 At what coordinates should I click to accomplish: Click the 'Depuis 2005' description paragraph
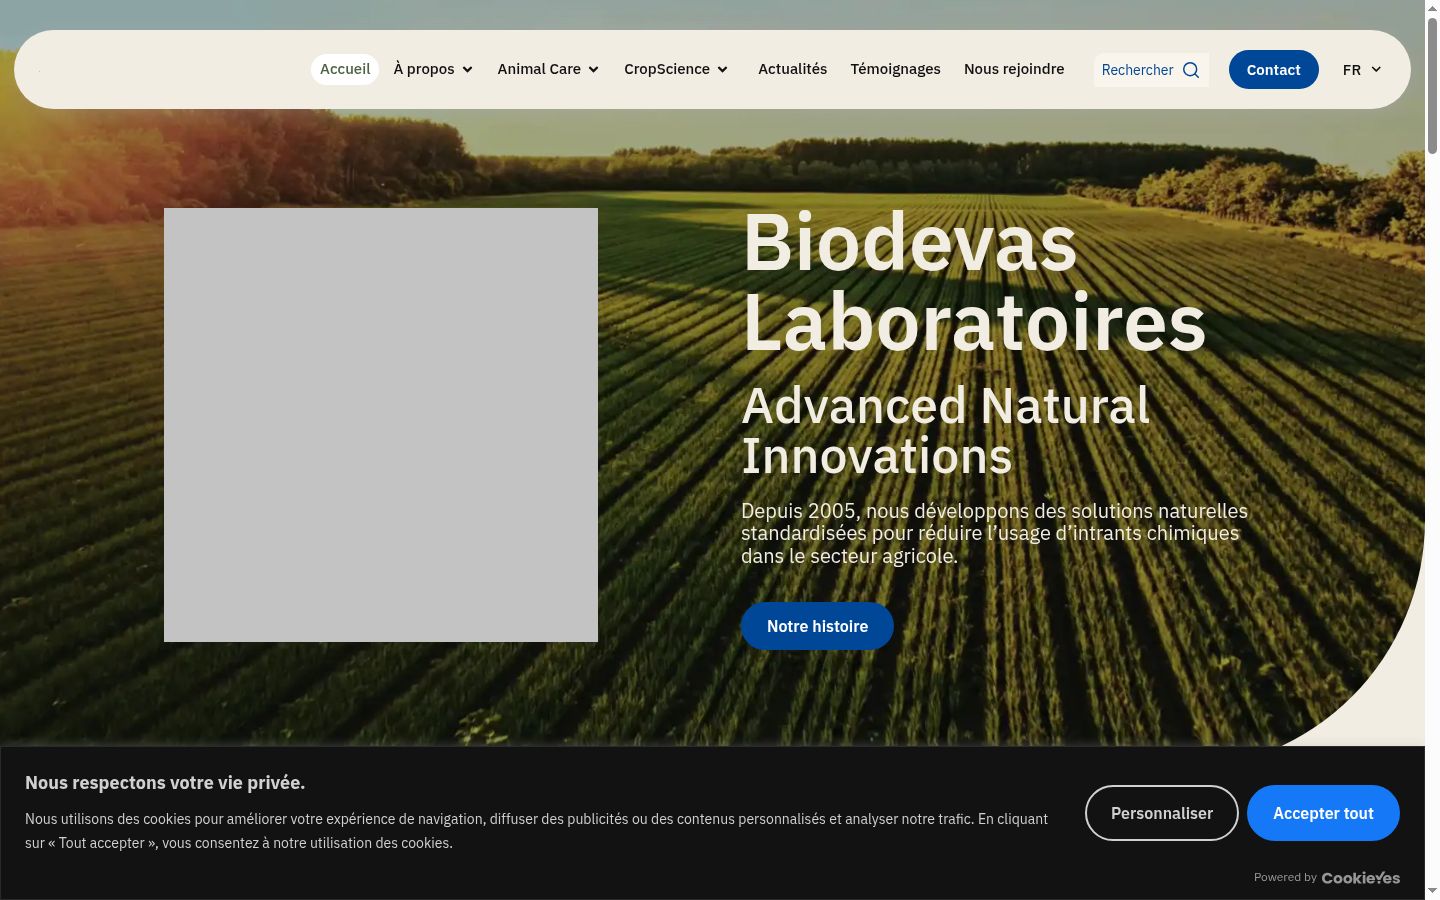click(x=995, y=533)
